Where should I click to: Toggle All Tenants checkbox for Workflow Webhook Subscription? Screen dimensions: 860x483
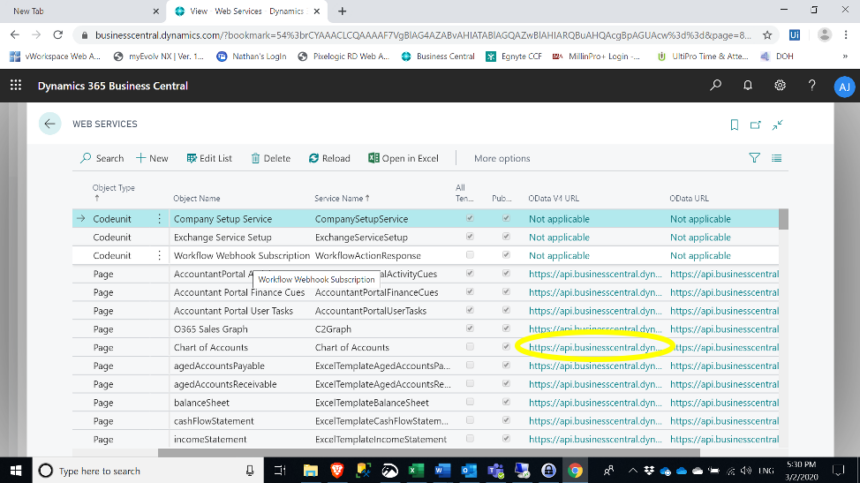click(469, 255)
